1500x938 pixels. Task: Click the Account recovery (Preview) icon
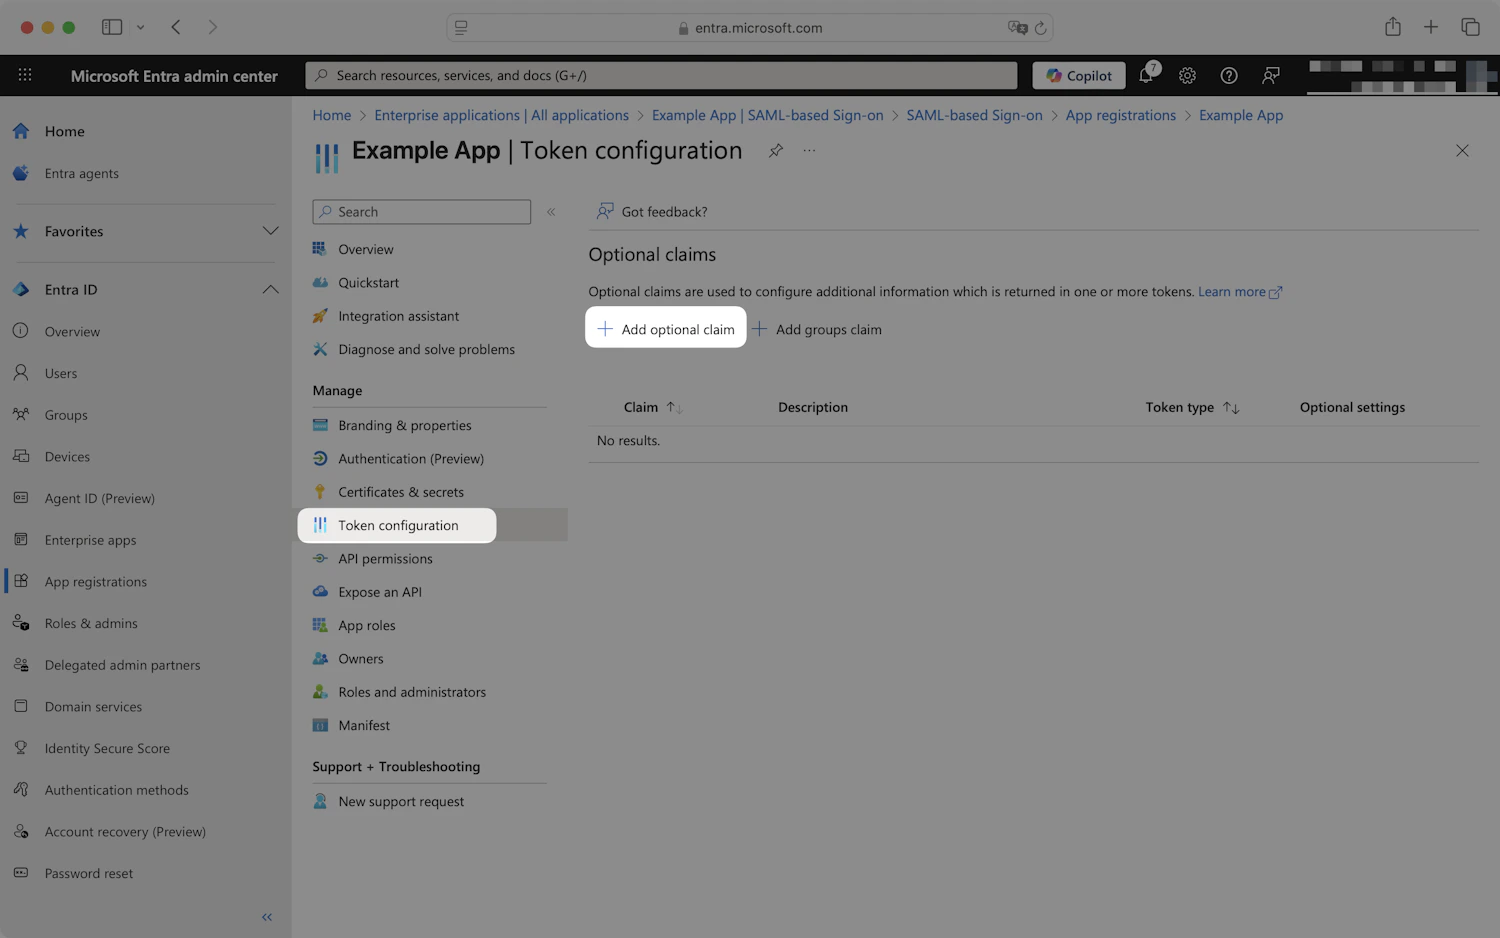click(x=20, y=831)
